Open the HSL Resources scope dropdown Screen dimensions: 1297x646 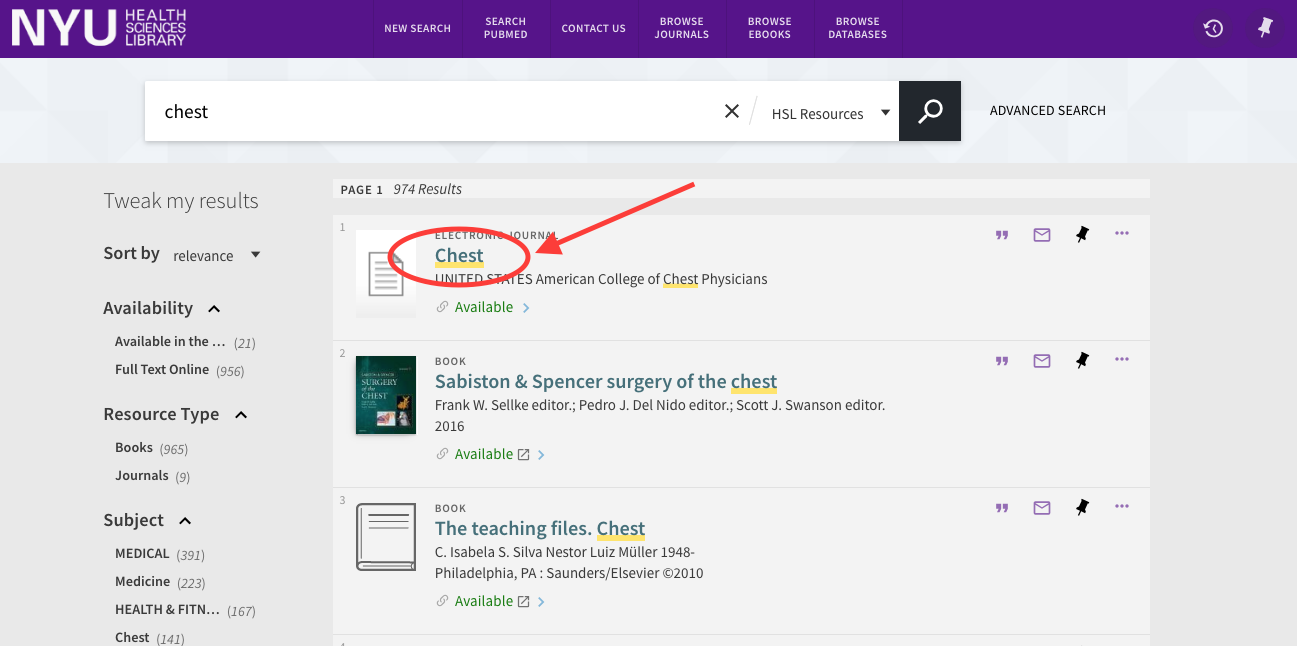coord(830,113)
